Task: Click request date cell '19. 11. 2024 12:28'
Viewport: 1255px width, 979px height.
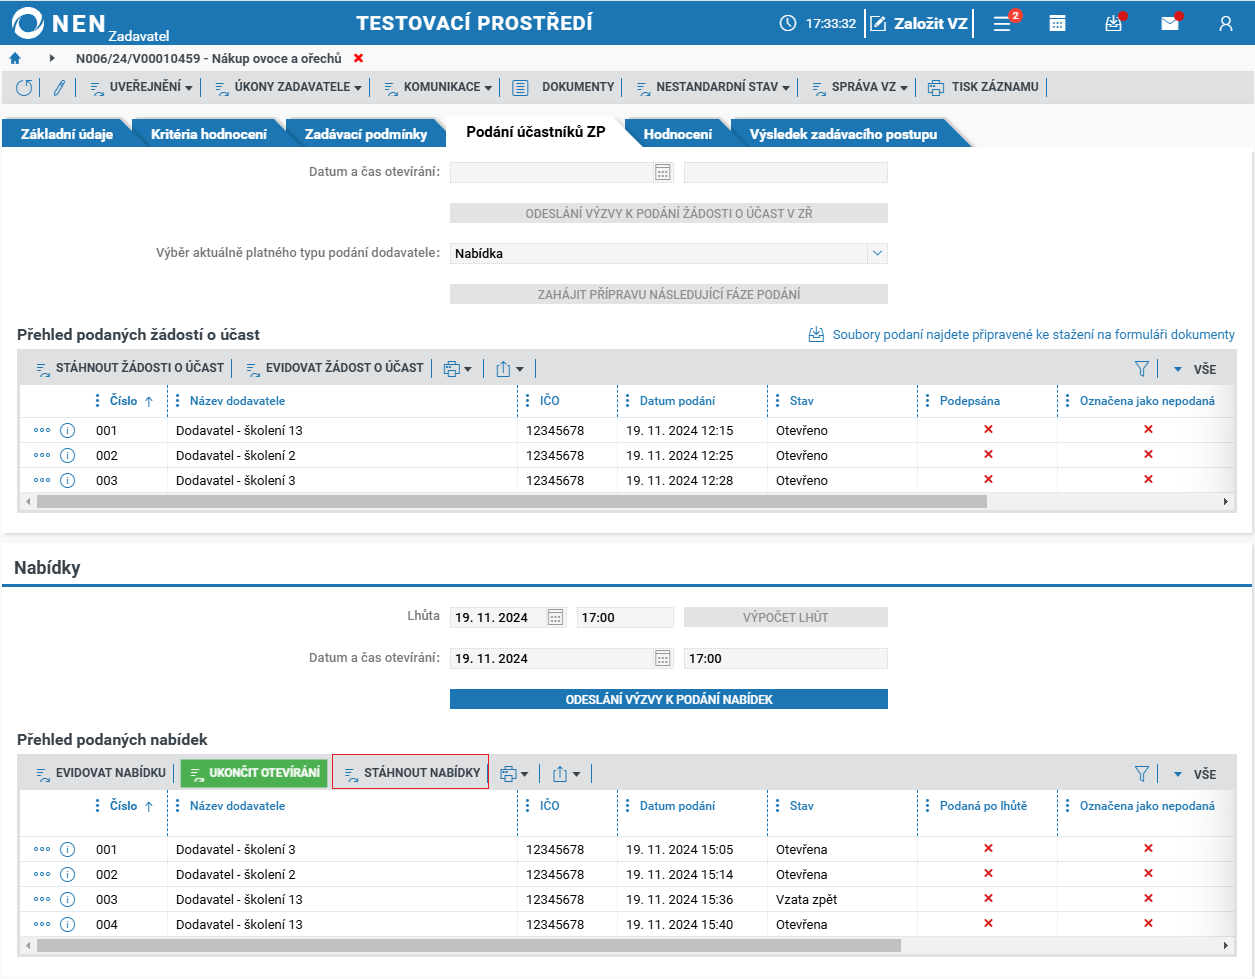Action: coord(679,480)
